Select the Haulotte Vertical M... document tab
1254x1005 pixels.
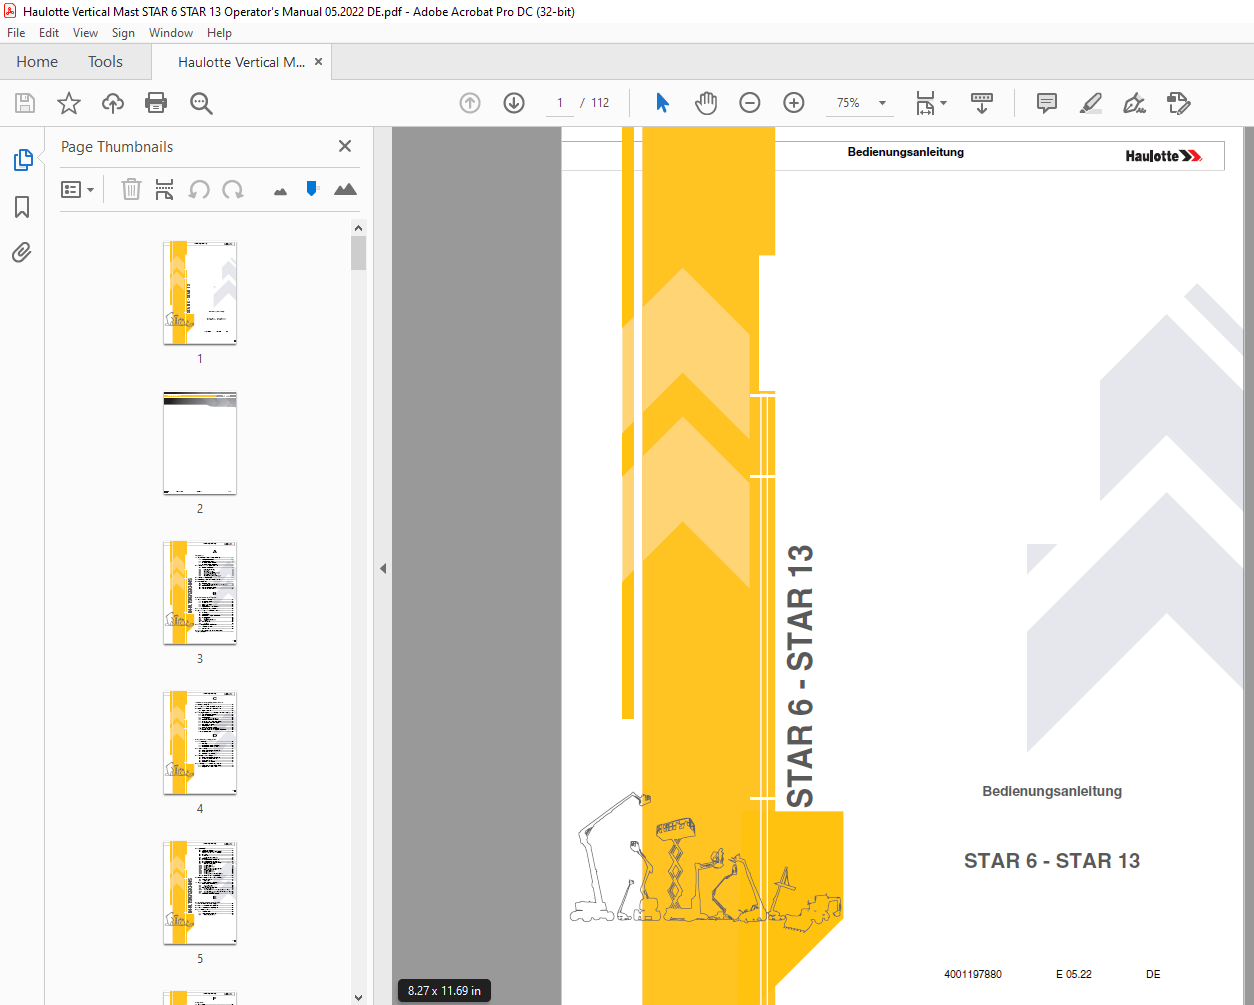tap(241, 62)
